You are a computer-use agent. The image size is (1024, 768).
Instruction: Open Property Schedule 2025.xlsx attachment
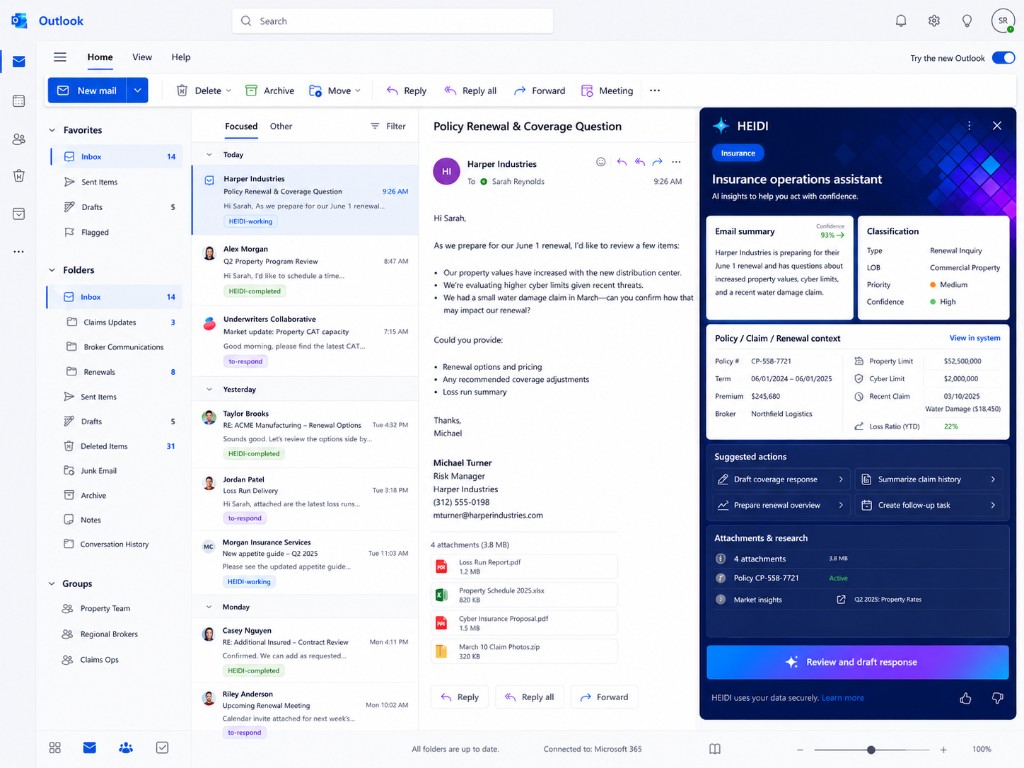click(524, 595)
